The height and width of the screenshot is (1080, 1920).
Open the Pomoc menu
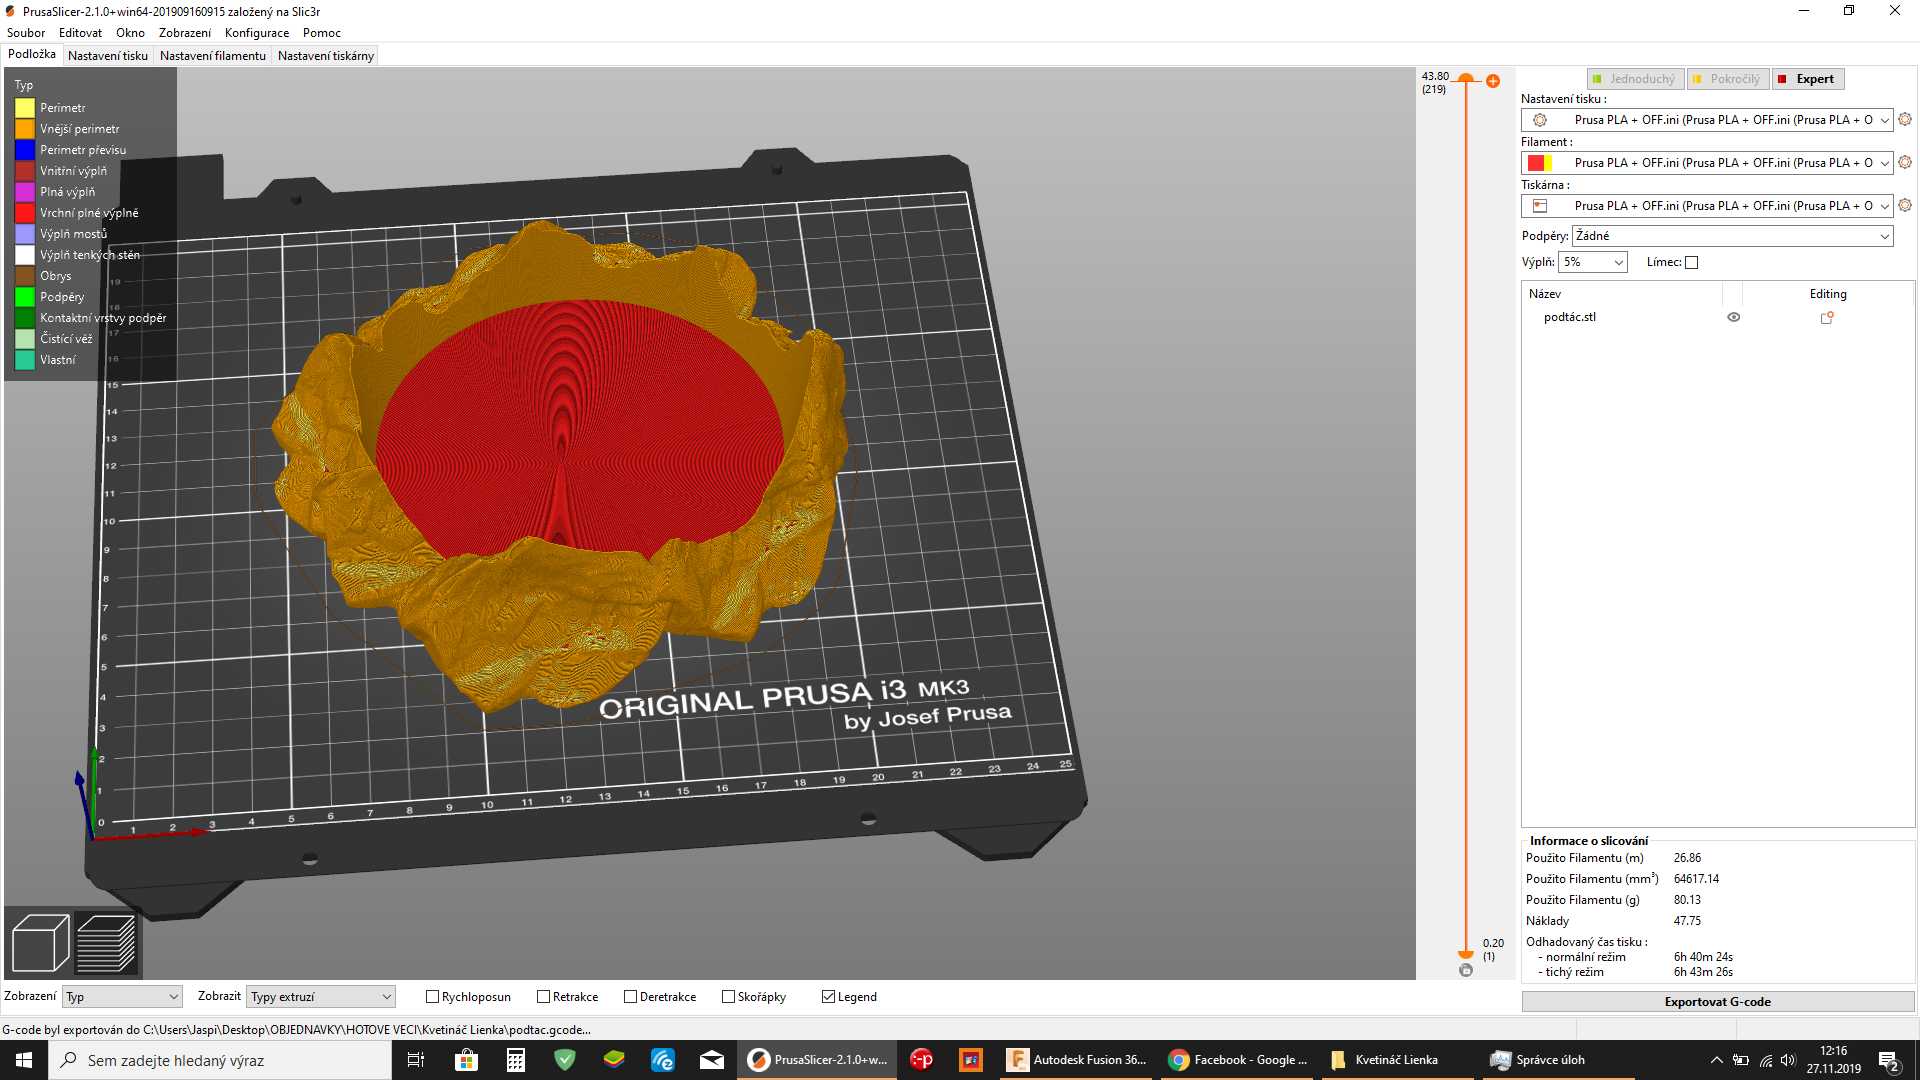[322, 33]
